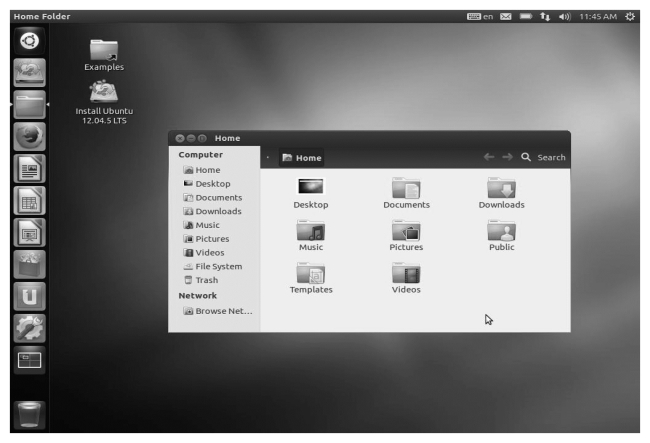Image resolution: width=650 pixels, height=443 pixels.
Task: Open the sound volume indicator
Action: click(x=564, y=17)
